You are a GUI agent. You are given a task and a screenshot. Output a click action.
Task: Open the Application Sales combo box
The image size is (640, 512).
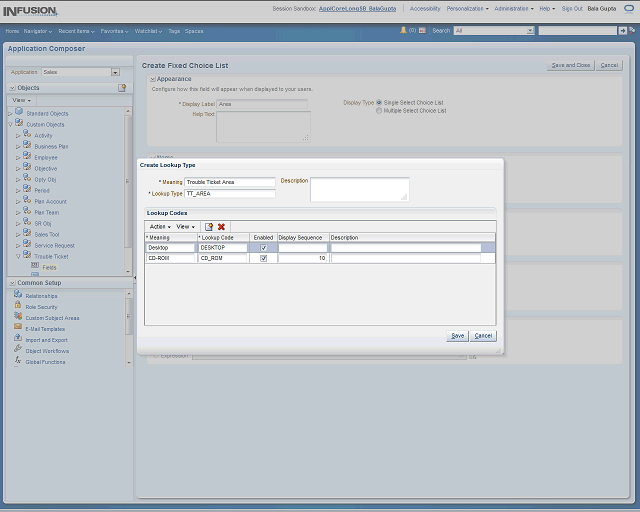(x=115, y=72)
